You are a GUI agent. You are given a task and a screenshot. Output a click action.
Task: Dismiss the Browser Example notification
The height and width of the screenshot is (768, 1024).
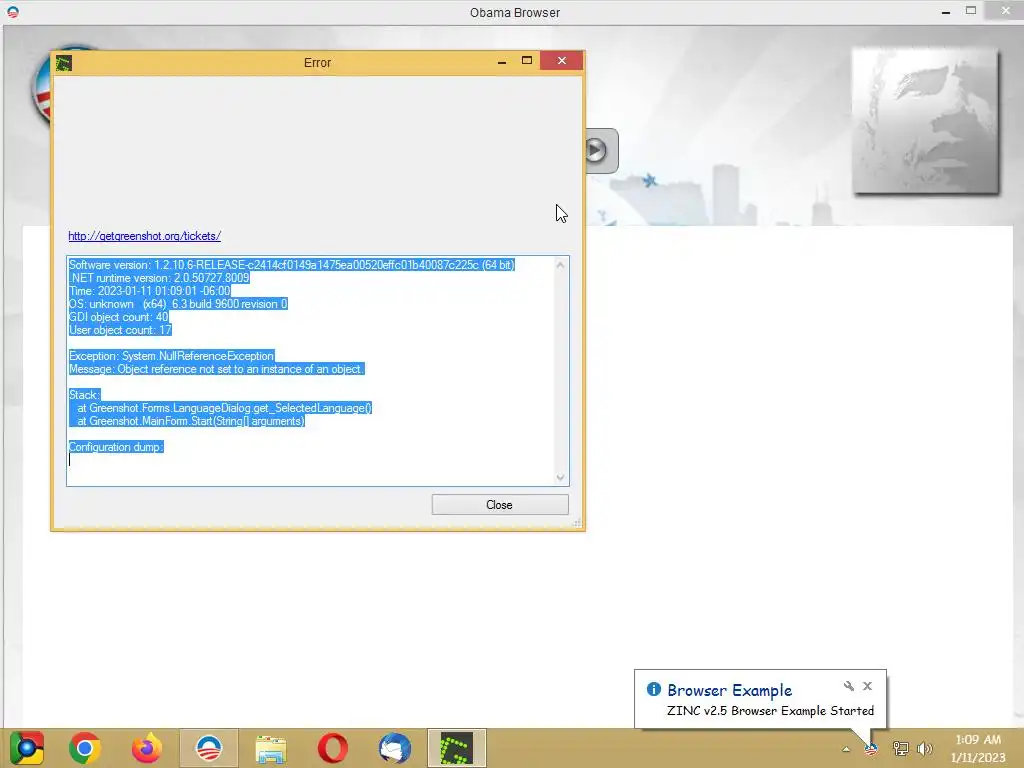867,686
